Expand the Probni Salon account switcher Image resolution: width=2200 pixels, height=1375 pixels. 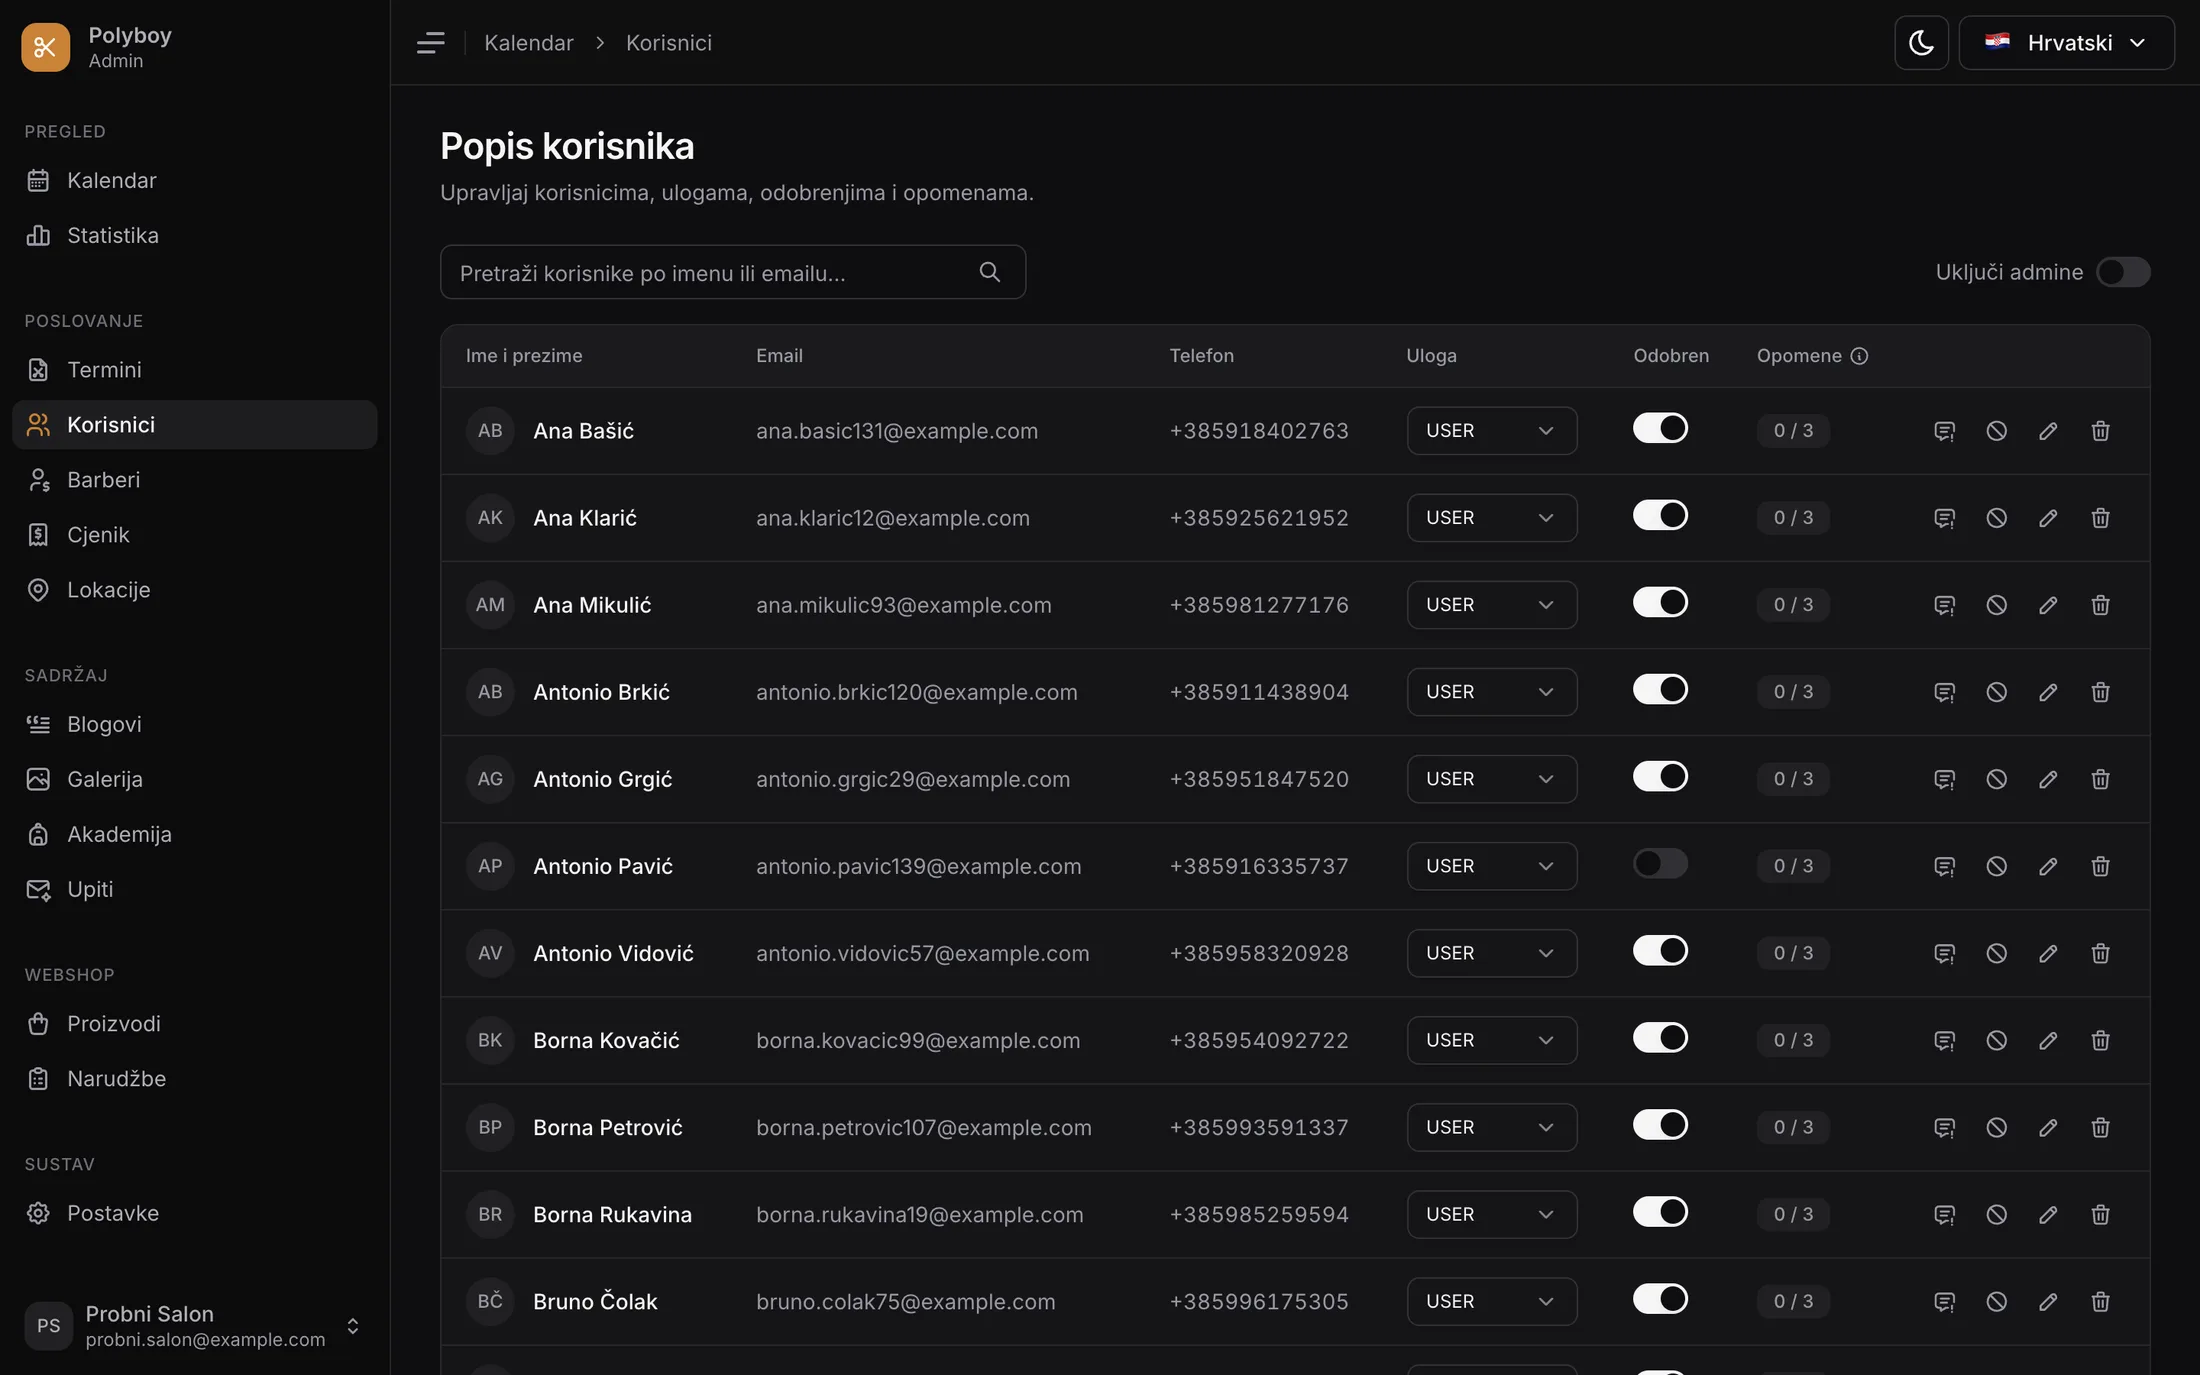pyautogui.click(x=194, y=1326)
